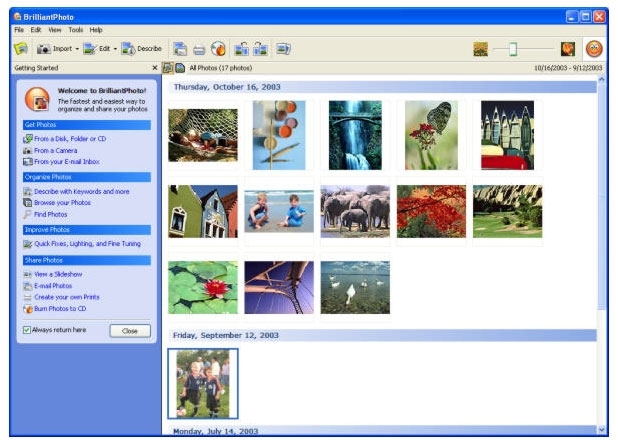This screenshot has height=443, width=618.
Task: Click the rotate left photo icon
Action: pos(241,49)
